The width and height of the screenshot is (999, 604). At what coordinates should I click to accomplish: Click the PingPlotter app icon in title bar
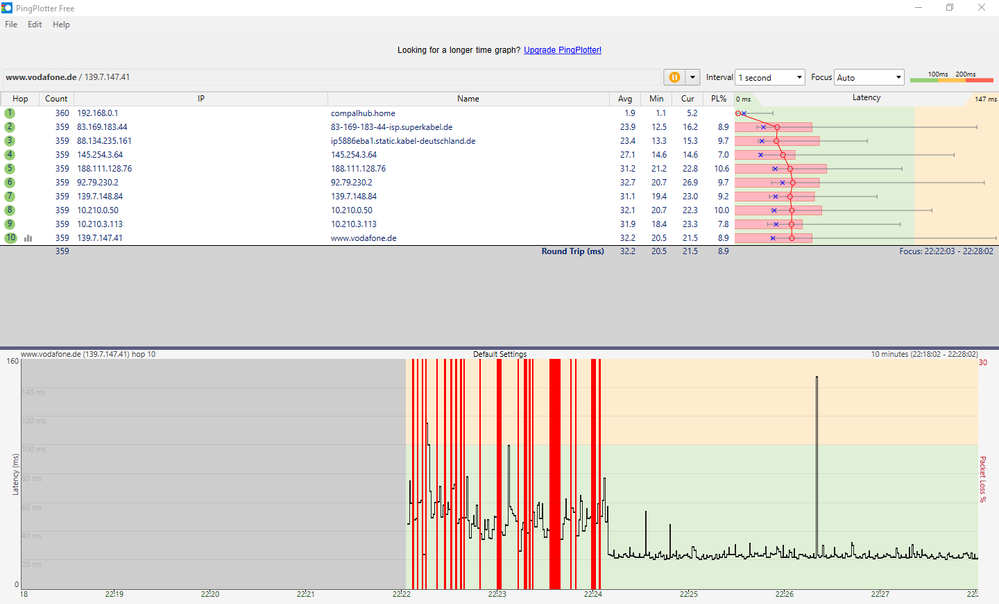click(x=8, y=8)
